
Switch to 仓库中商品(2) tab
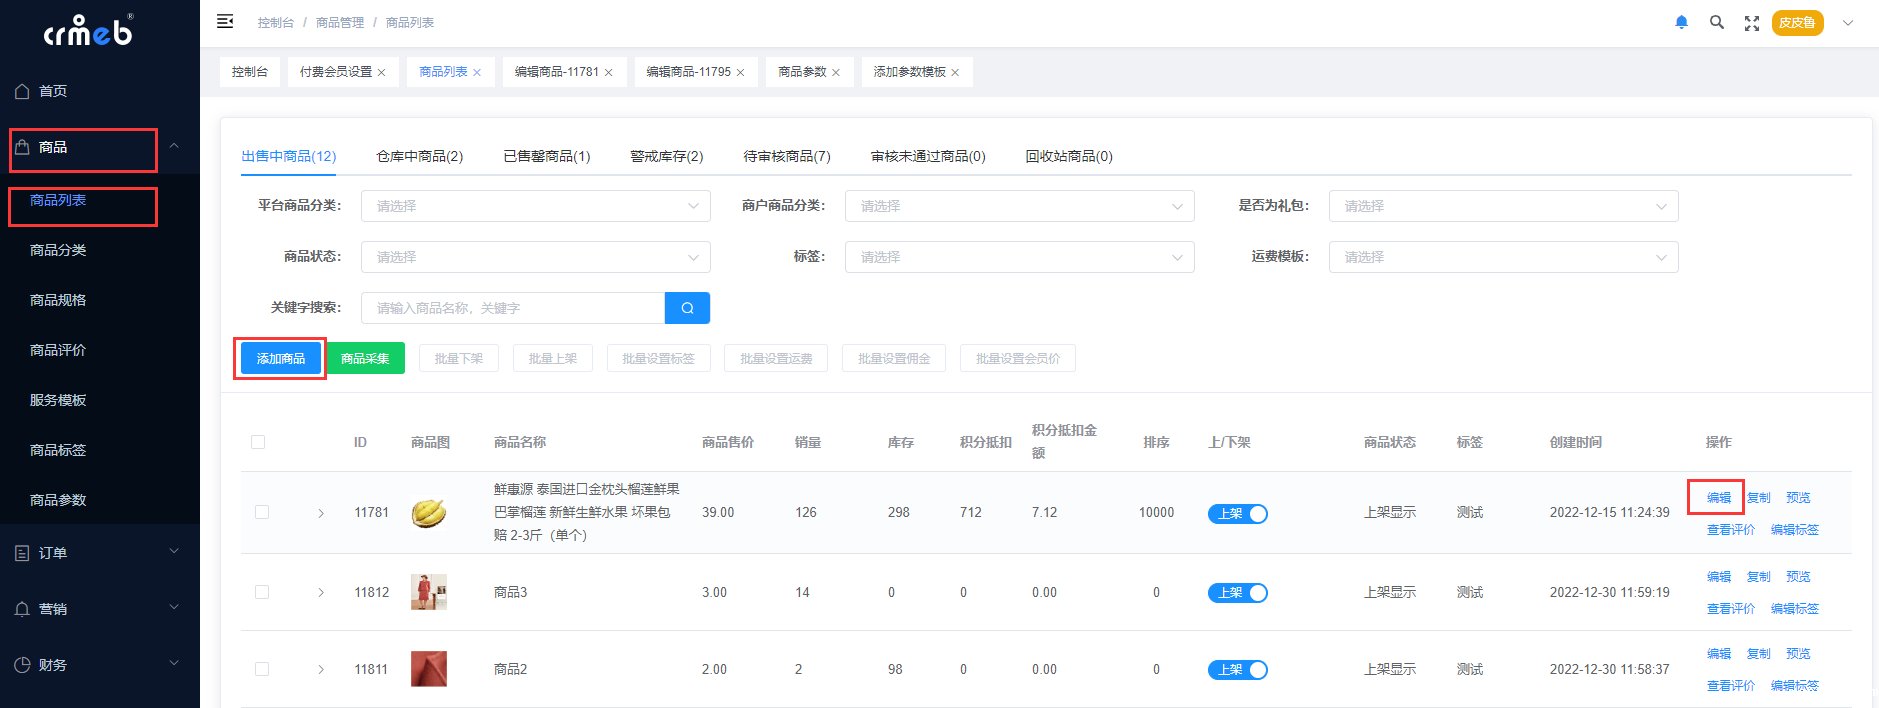(419, 156)
